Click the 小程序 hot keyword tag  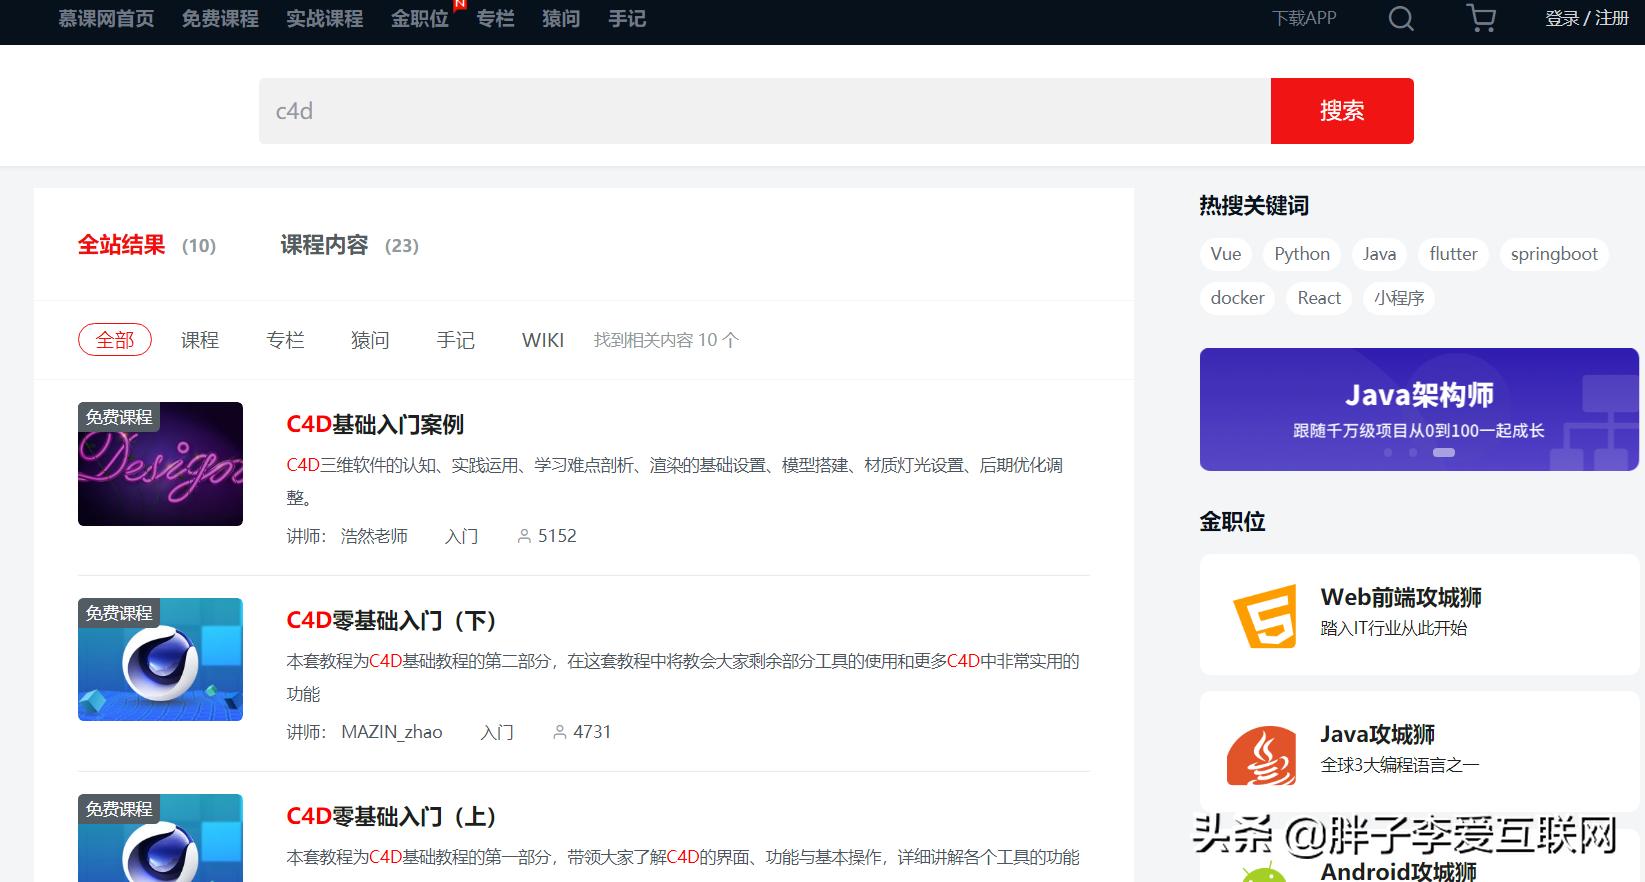pyautogui.click(x=1399, y=298)
